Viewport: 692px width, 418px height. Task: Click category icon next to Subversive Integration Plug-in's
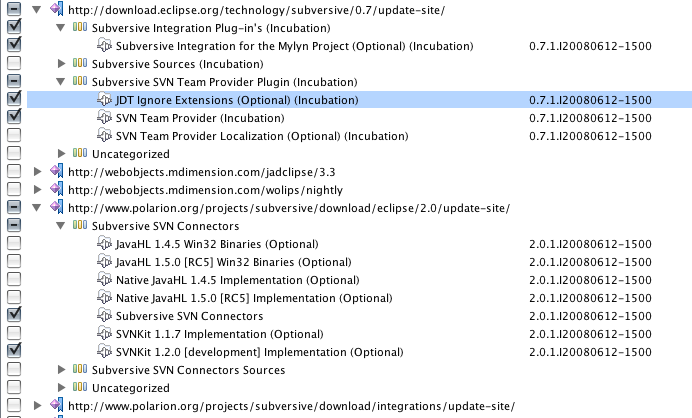pos(80,27)
